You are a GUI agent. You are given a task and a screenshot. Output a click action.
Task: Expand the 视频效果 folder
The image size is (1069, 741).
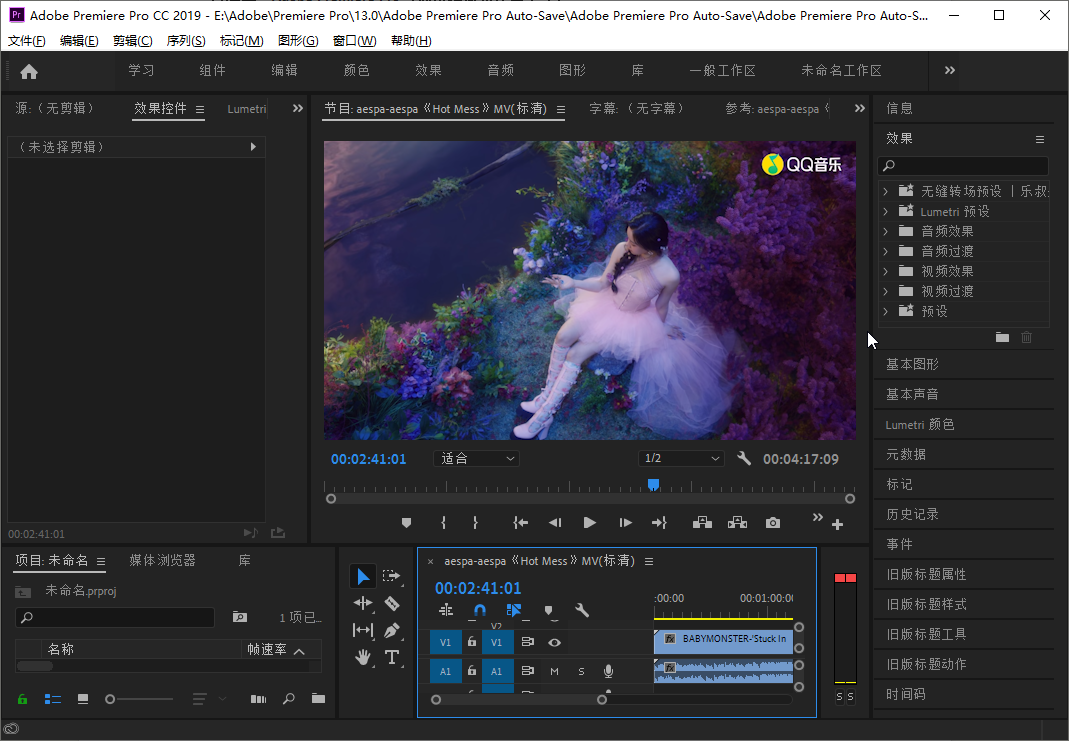(886, 271)
